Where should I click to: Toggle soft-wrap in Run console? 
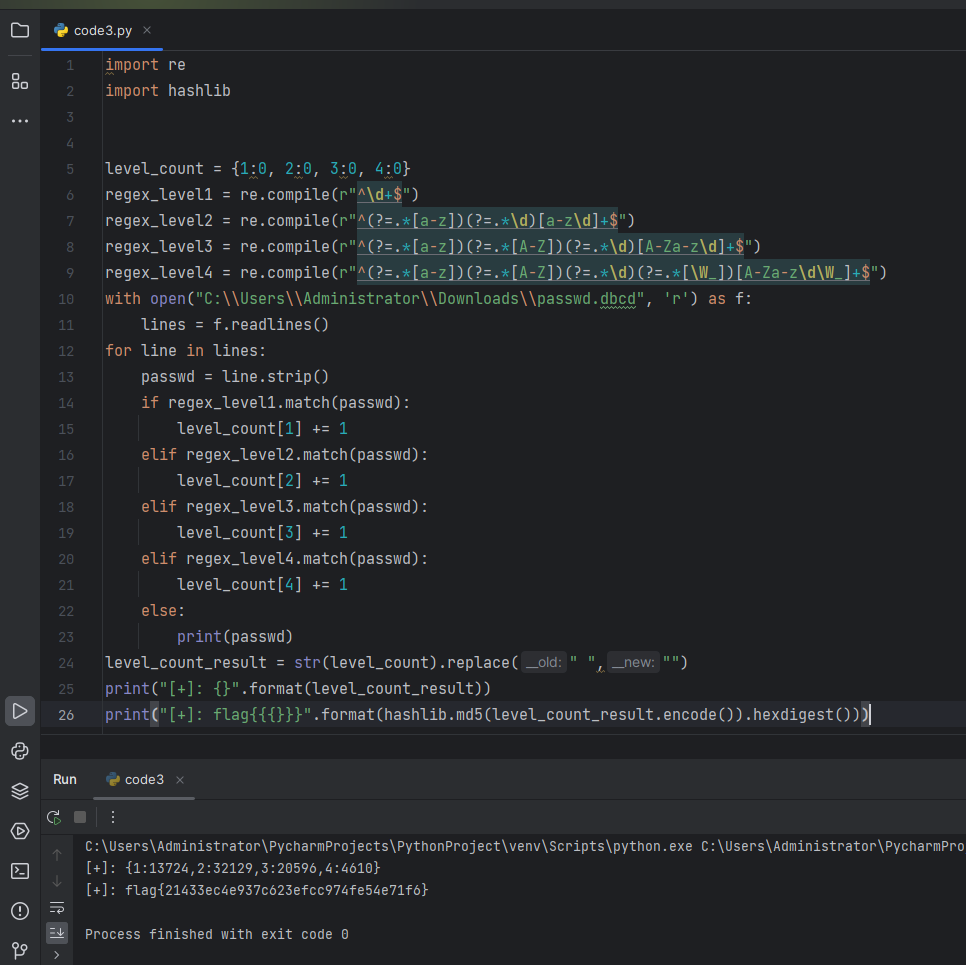pos(57,908)
